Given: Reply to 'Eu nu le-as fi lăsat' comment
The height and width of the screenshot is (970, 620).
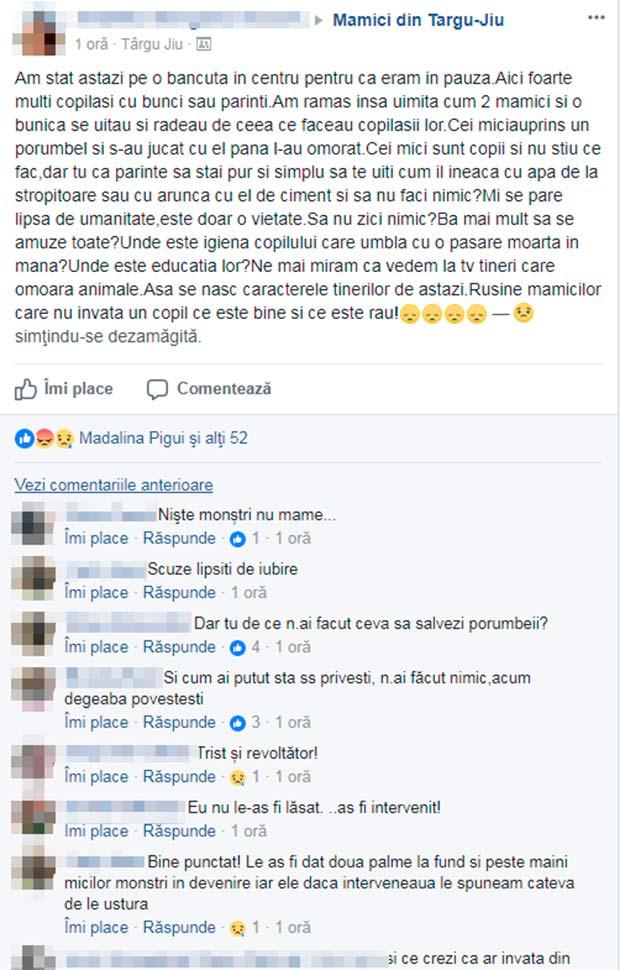Looking at the screenshot, I should pyautogui.click(x=179, y=831).
